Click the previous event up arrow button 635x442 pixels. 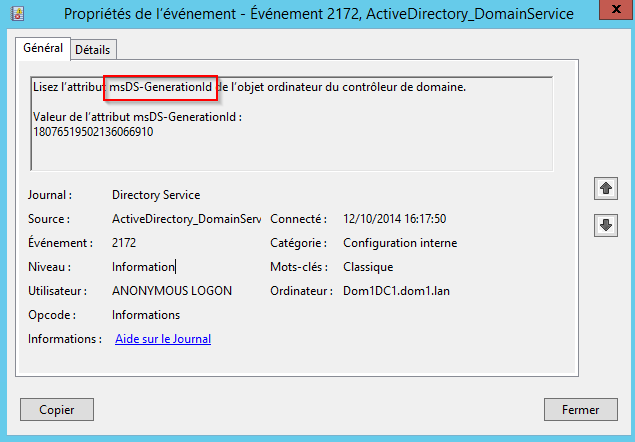click(x=605, y=188)
